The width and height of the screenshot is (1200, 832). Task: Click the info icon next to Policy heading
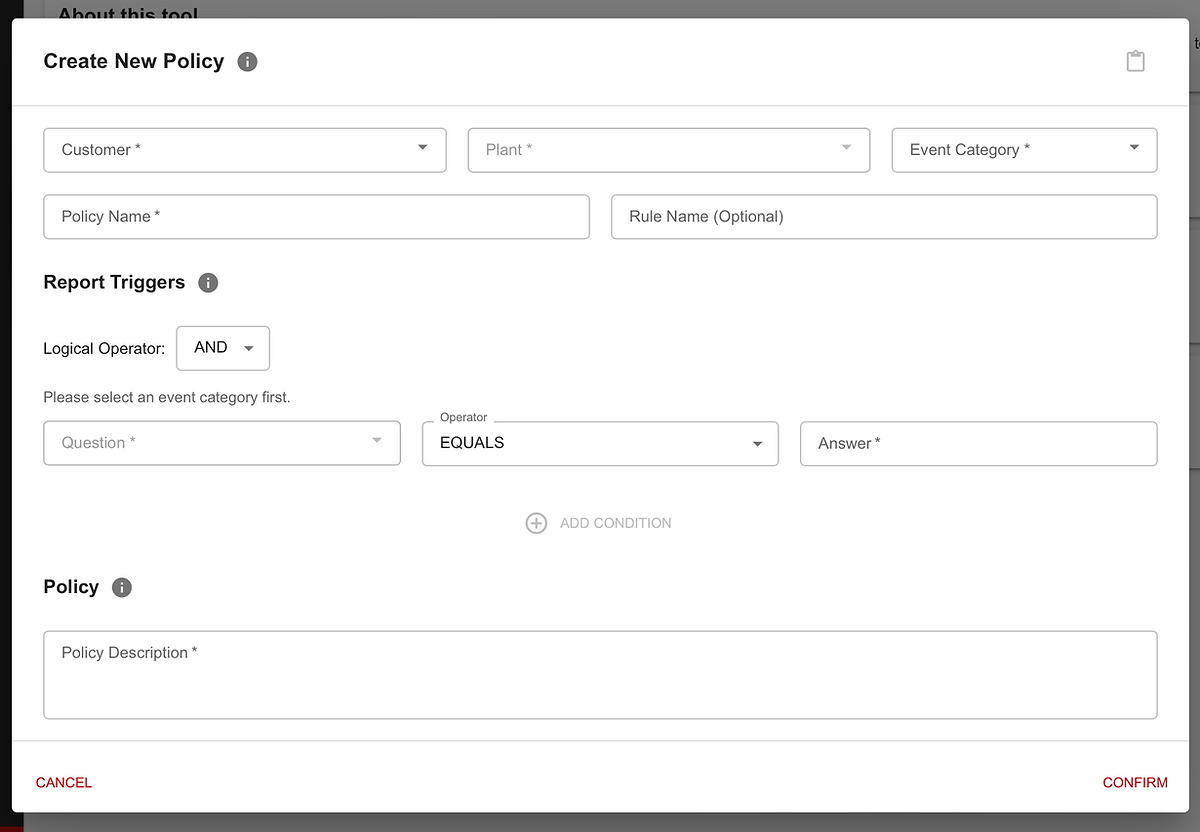122,588
